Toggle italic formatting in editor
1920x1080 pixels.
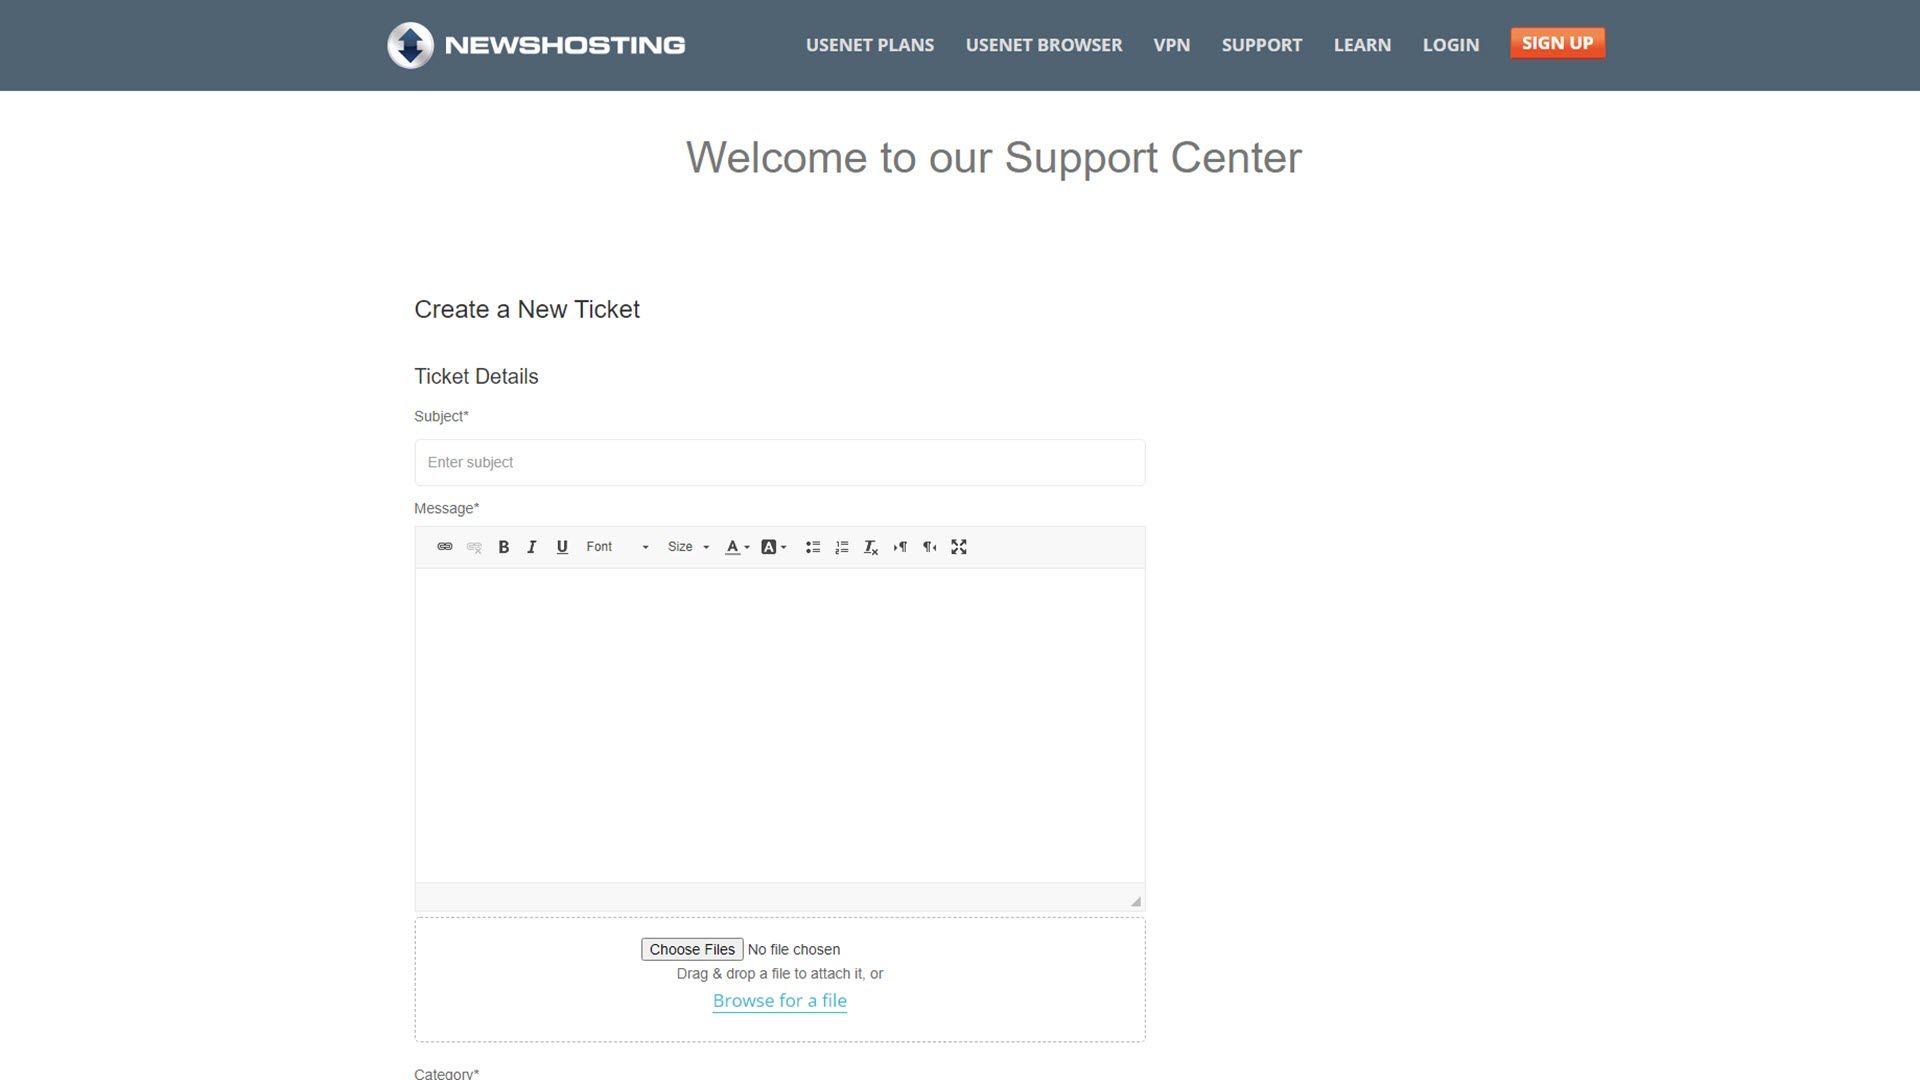[x=532, y=547]
